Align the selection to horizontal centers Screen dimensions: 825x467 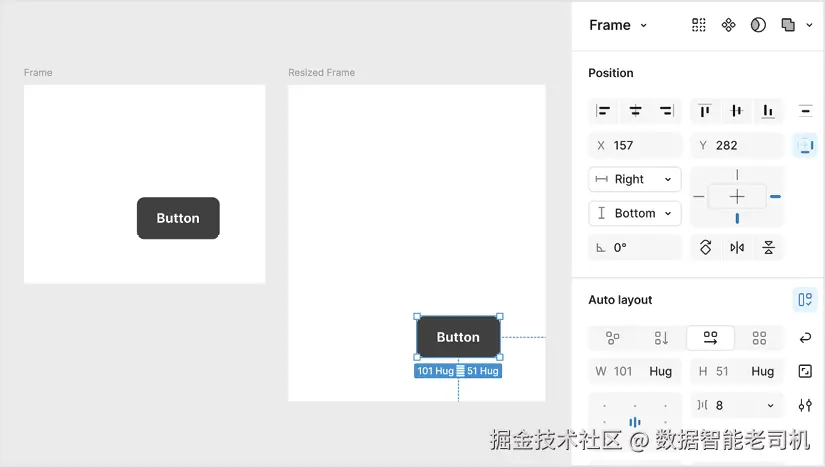(x=635, y=110)
